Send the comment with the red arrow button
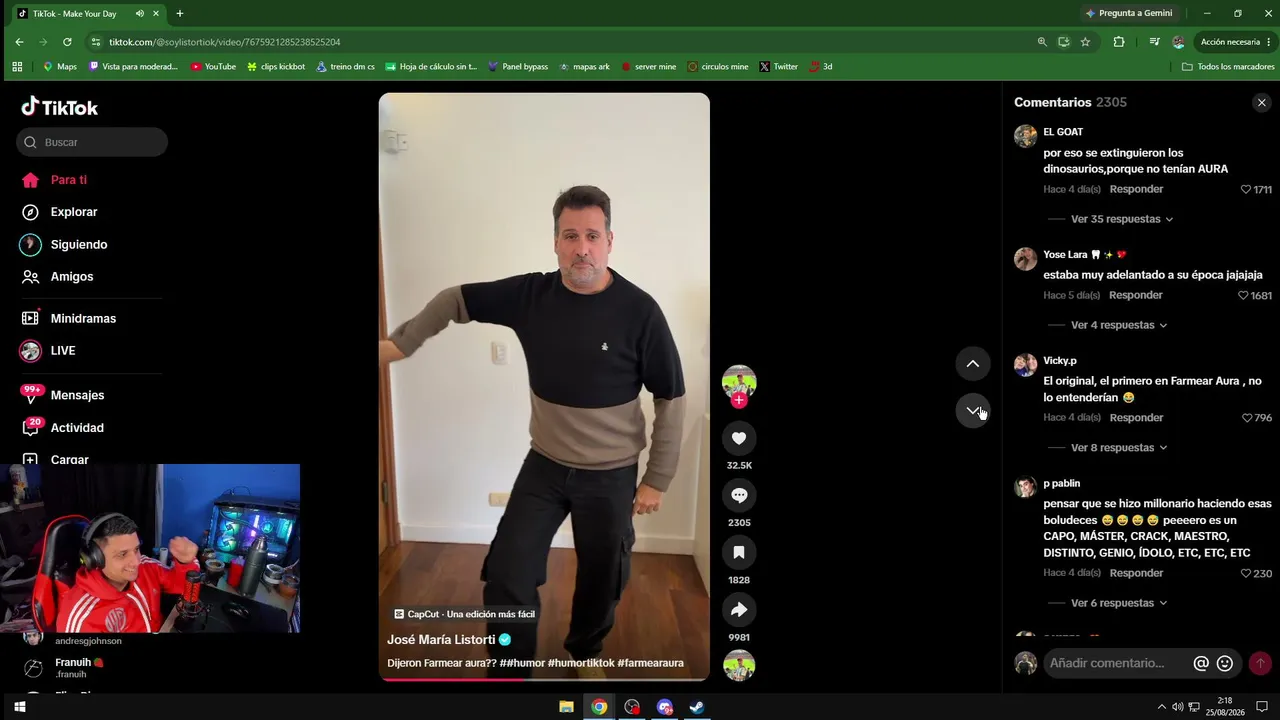1280x720 pixels. click(1260, 663)
